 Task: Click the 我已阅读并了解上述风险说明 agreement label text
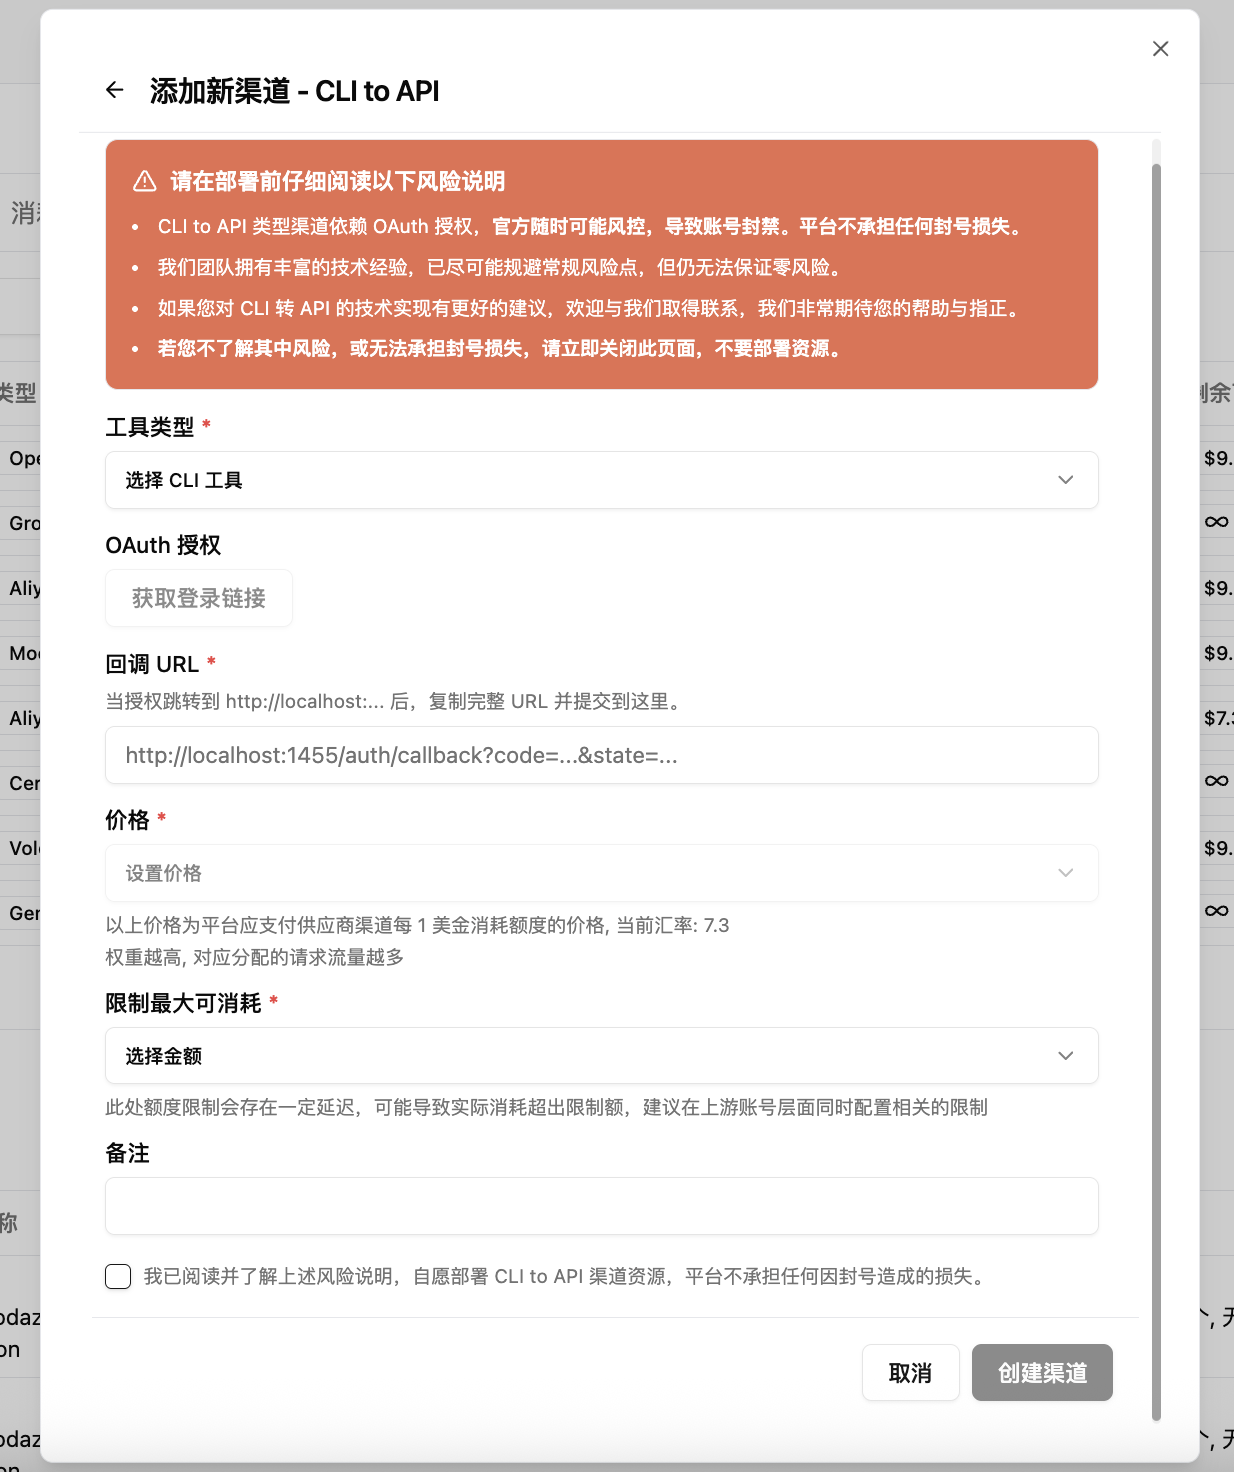565,1276
